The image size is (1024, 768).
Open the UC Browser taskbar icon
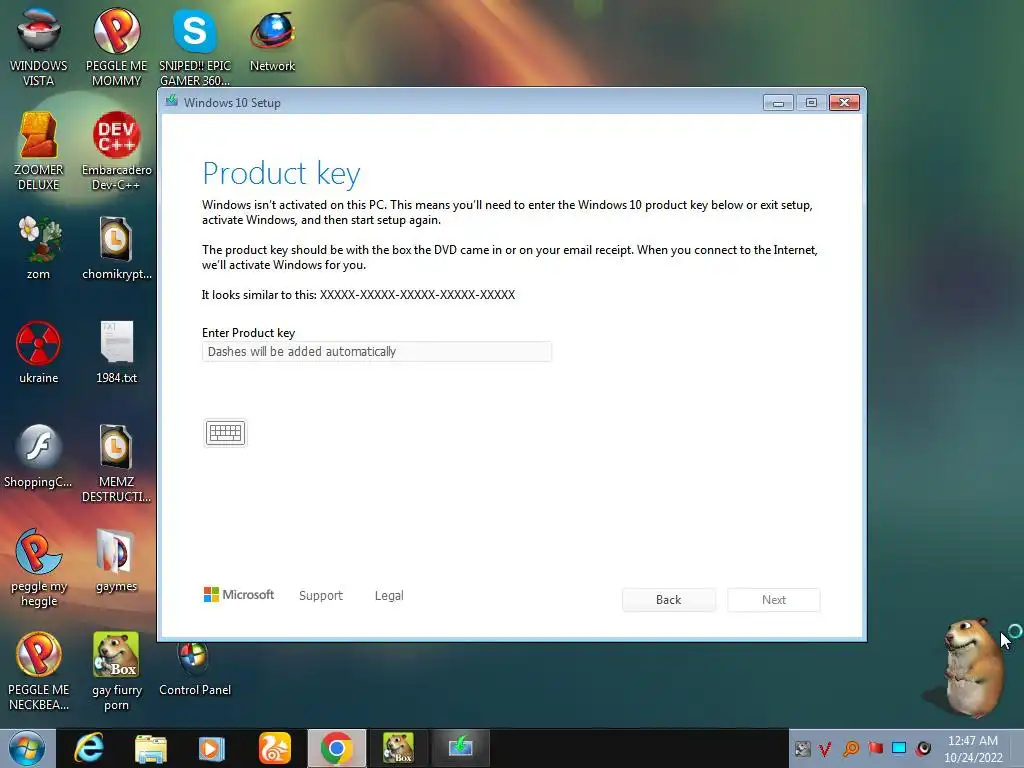coord(274,748)
